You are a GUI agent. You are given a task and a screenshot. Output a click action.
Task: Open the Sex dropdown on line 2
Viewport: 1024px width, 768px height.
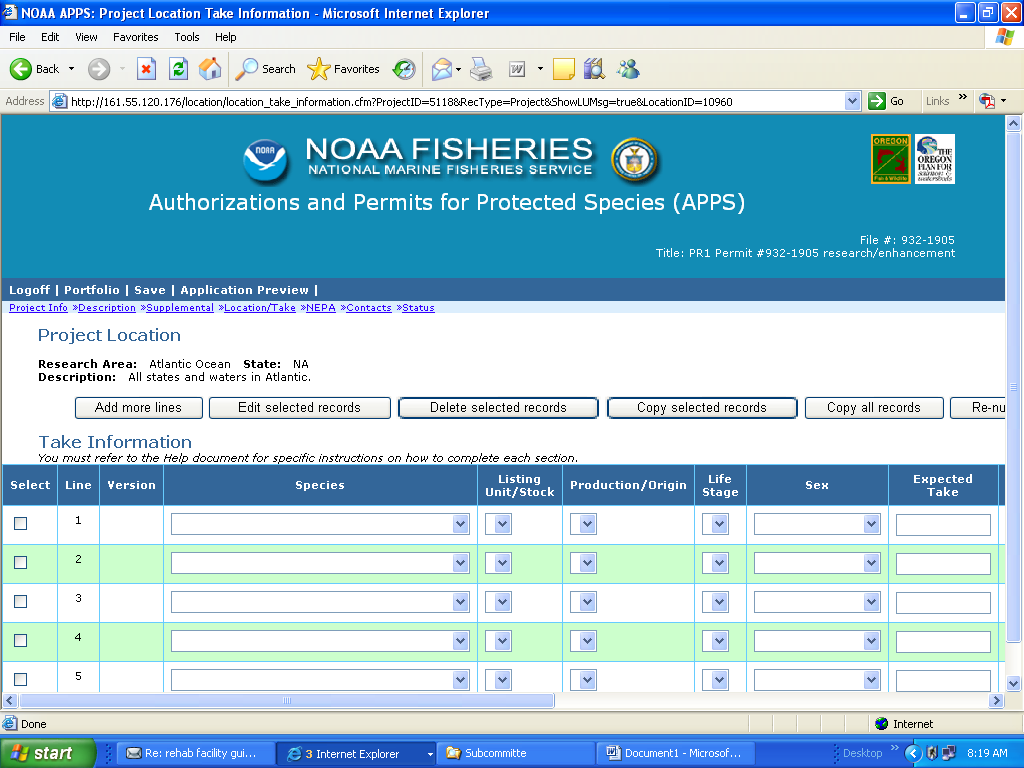click(871, 564)
